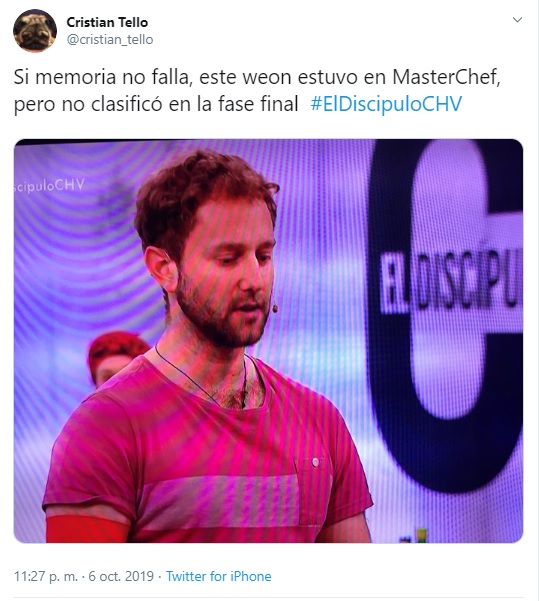The height and width of the screenshot is (601, 539).
Task: Open the pug profile picture avatar
Action: pos(35,31)
